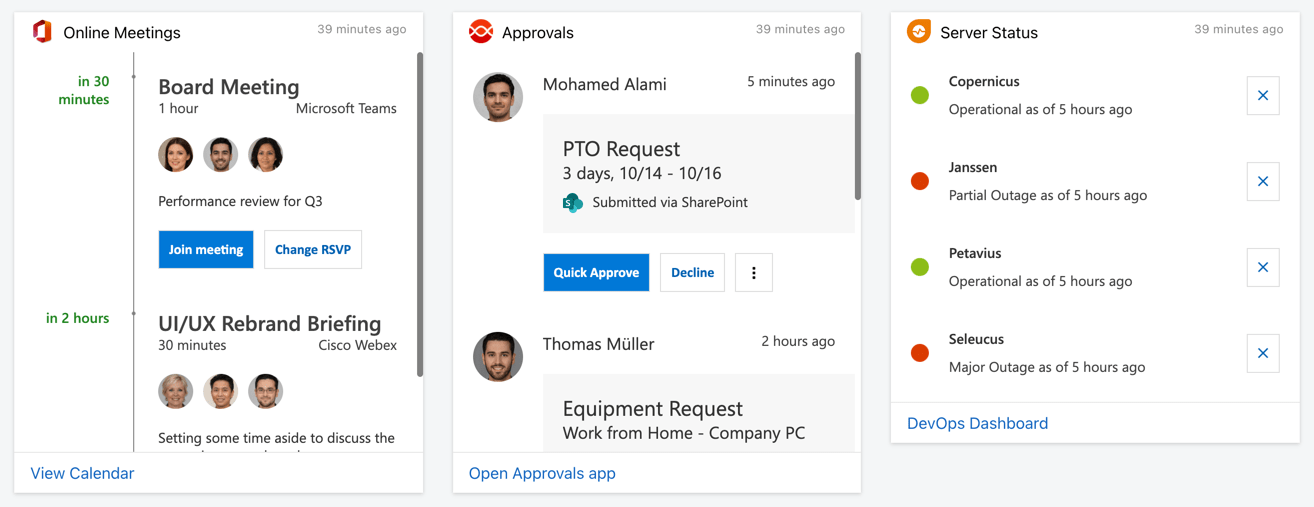Dismiss the Janssen partial outage entry

click(x=1263, y=182)
